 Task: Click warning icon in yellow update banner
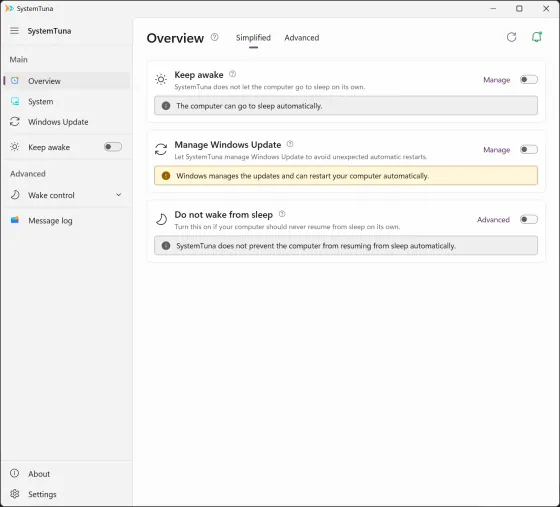(166, 176)
